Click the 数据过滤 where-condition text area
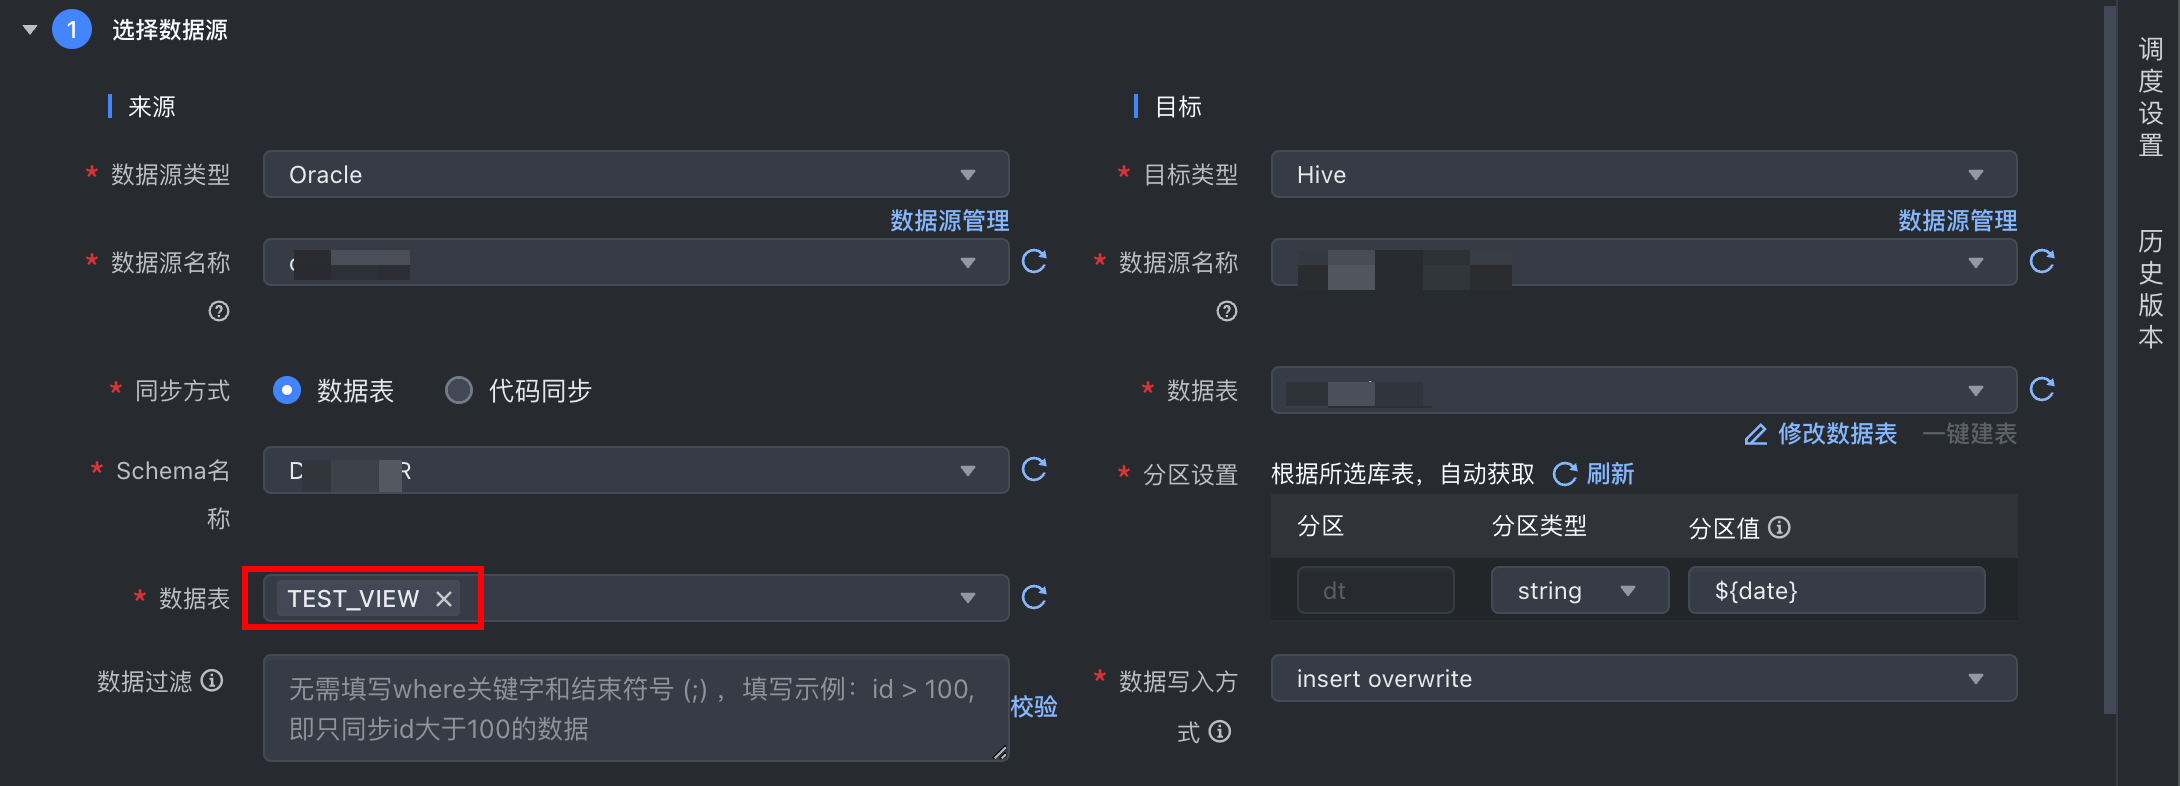Image resolution: width=2180 pixels, height=786 pixels. 636,708
